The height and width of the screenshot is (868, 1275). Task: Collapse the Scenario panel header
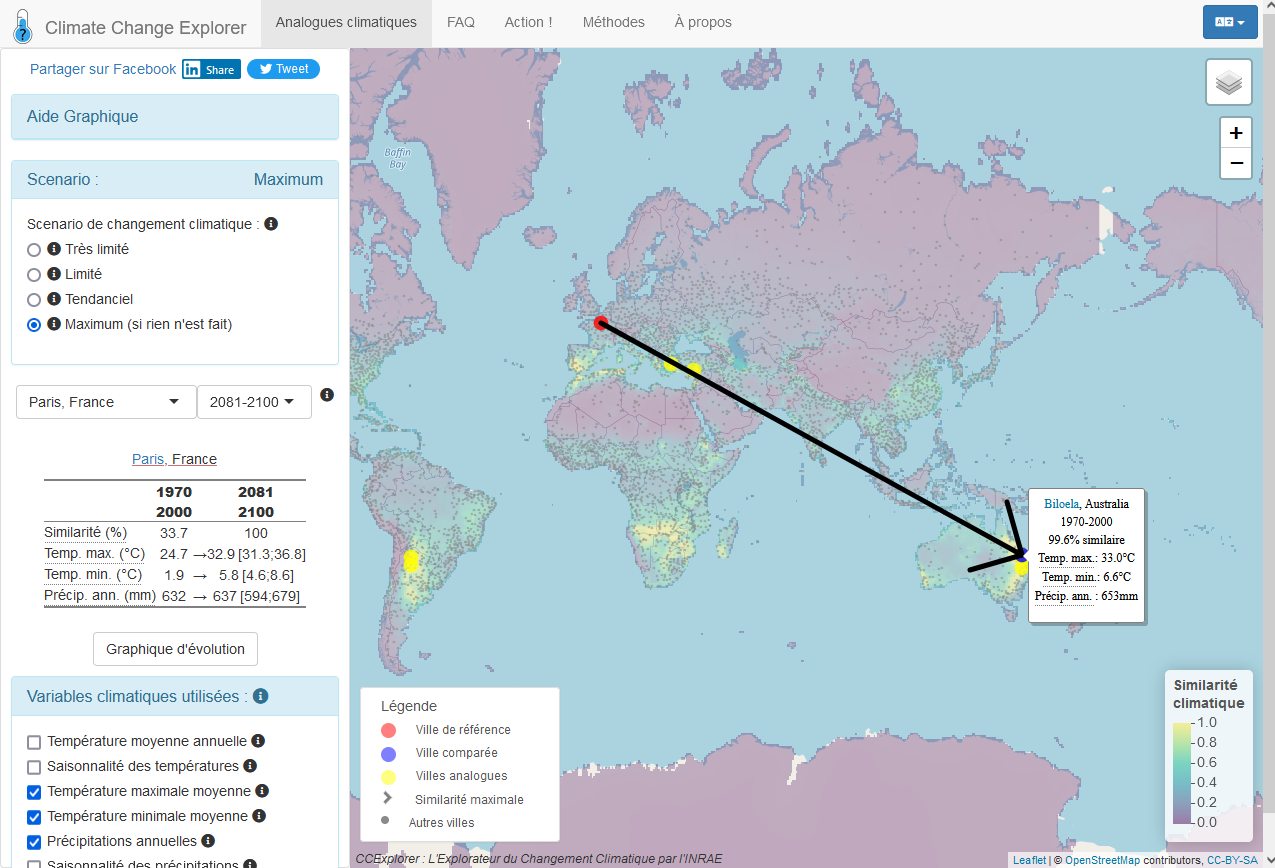pyautogui.click(x=175, y=180)
